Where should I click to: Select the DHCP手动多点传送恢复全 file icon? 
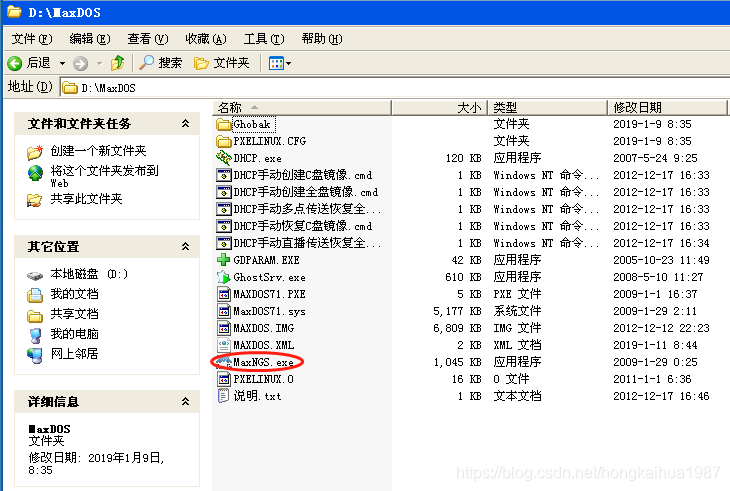coord(224,209)
